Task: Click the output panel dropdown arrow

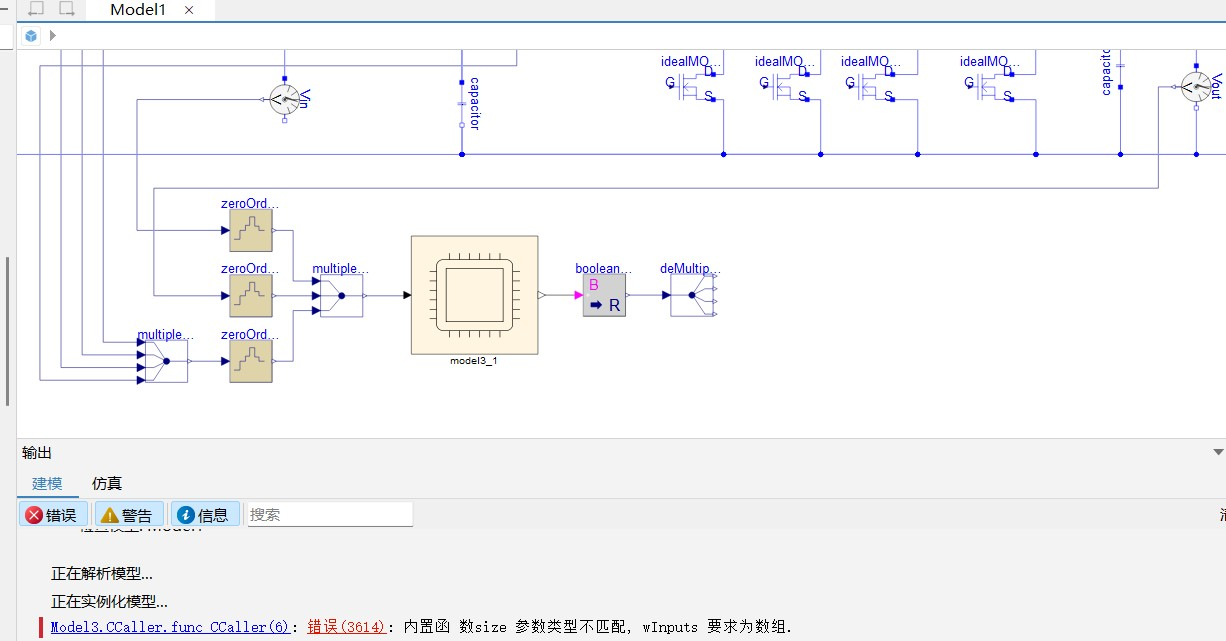Action: [1217, 453]
